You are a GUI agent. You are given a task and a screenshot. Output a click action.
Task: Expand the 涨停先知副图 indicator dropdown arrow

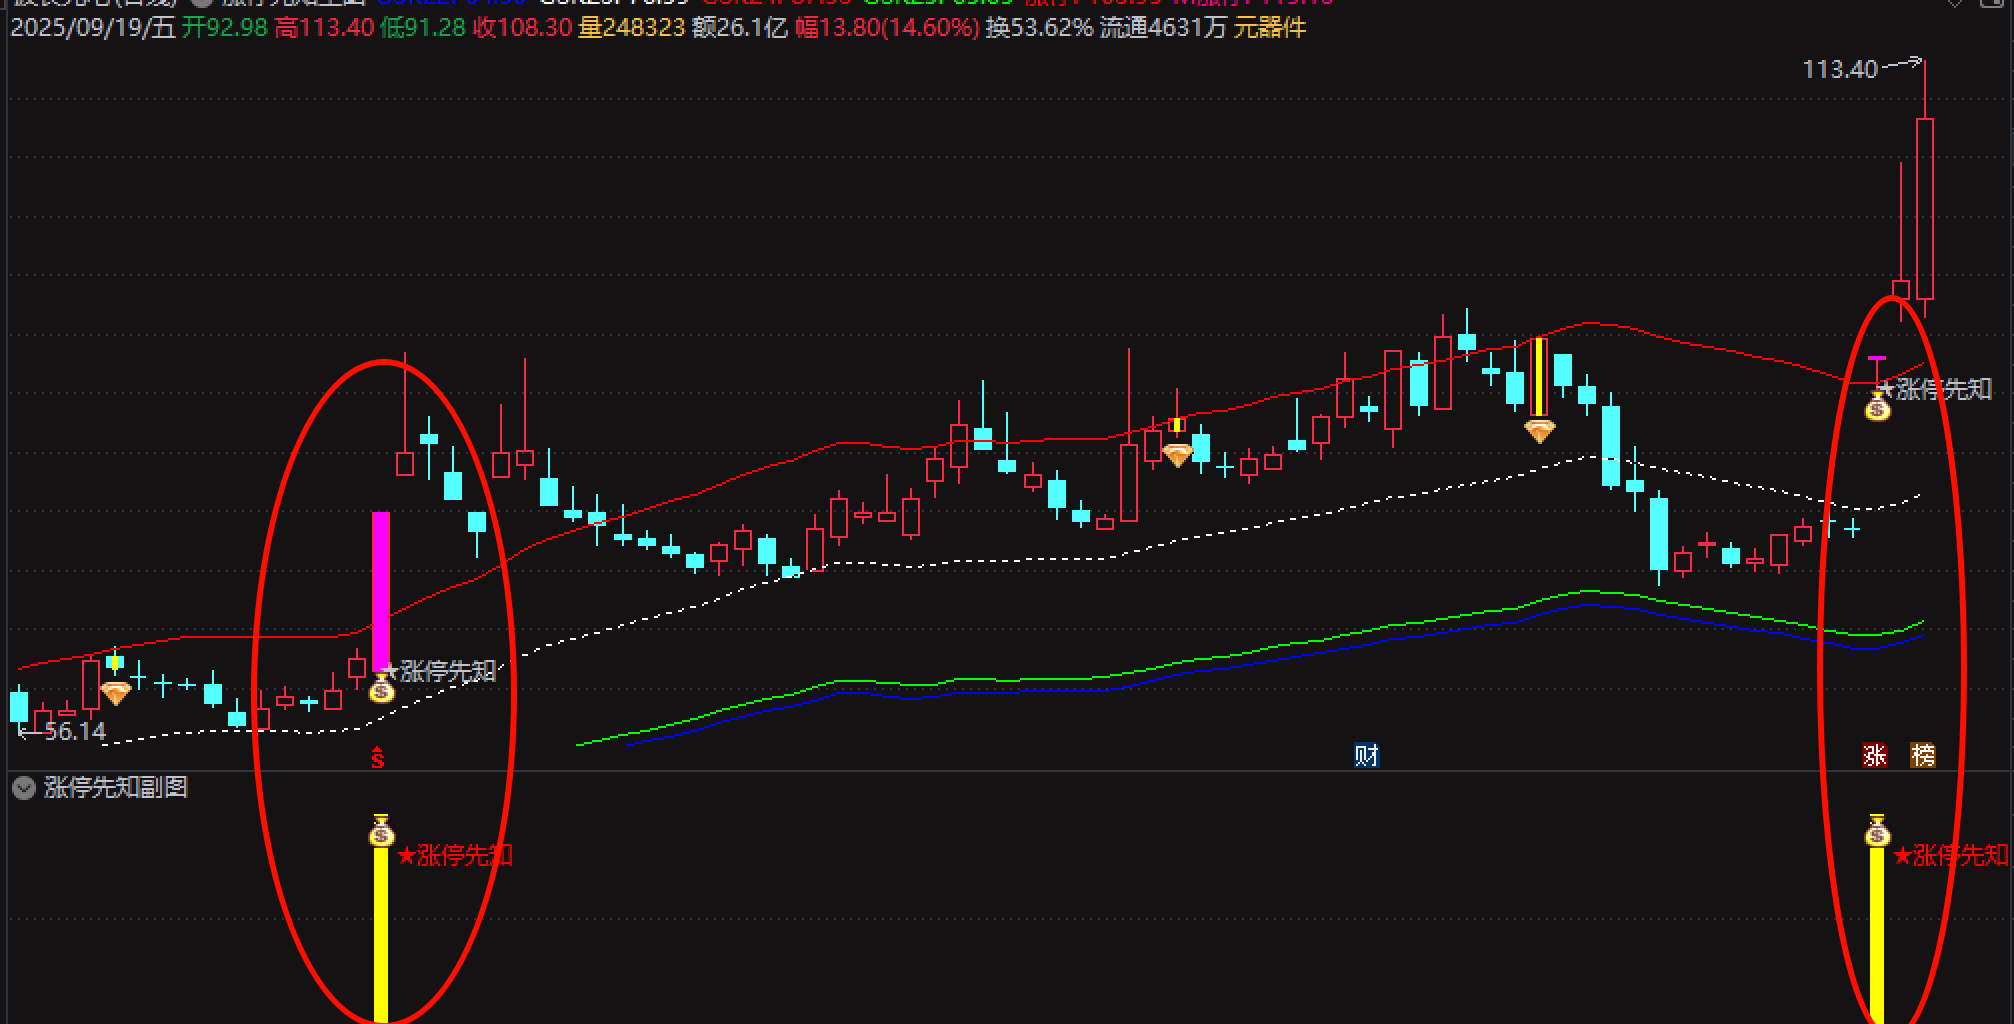pos(23,788)
